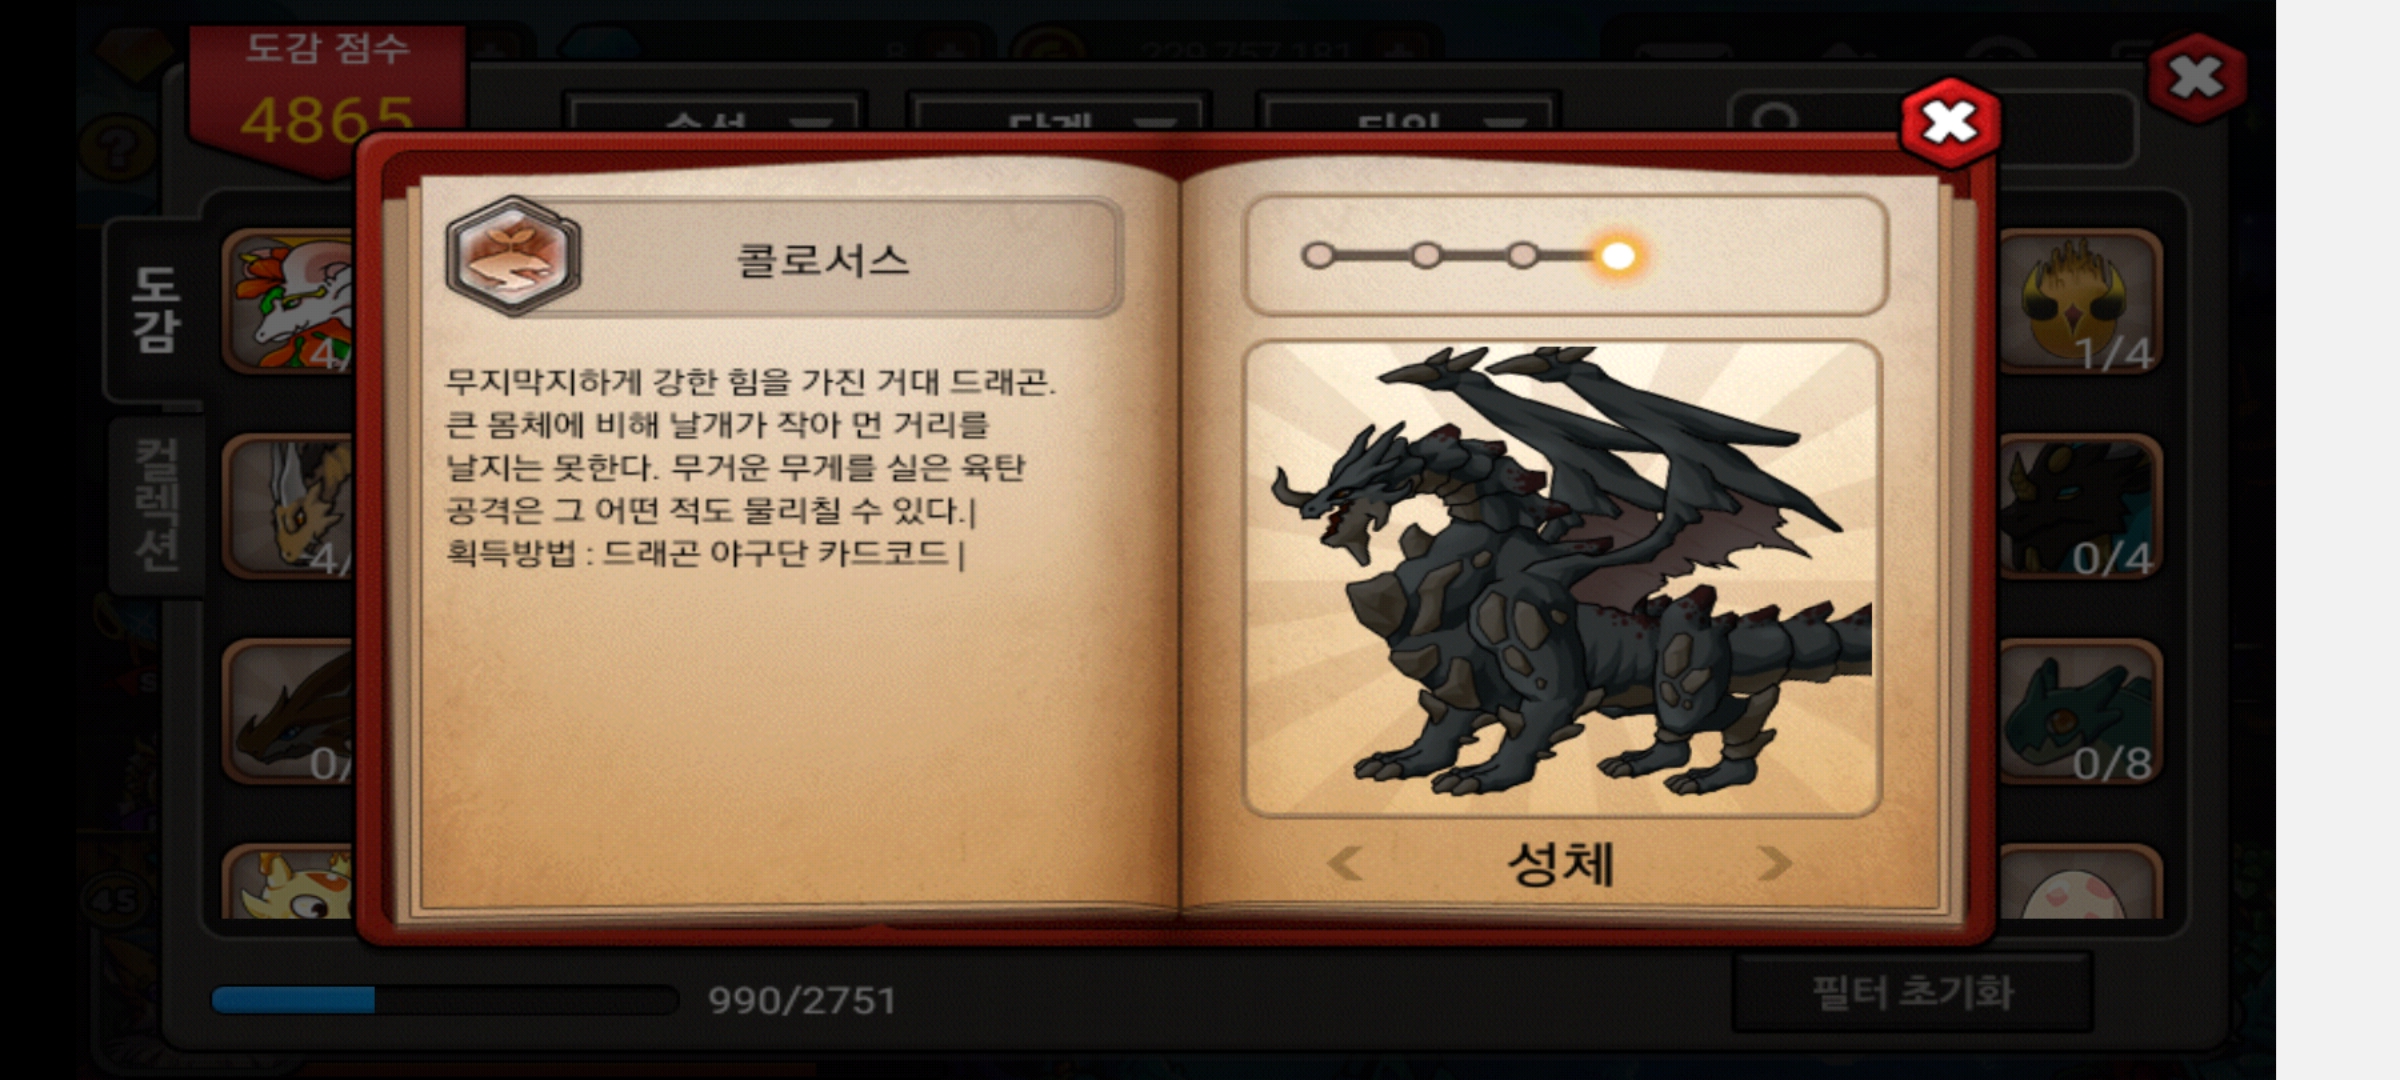Select the third growth stage dot

(1522, 256)
